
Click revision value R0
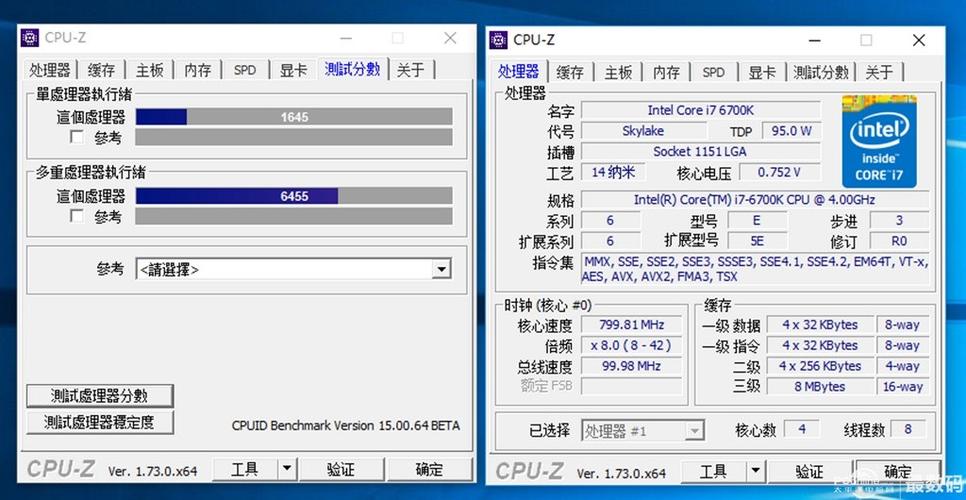899,241
